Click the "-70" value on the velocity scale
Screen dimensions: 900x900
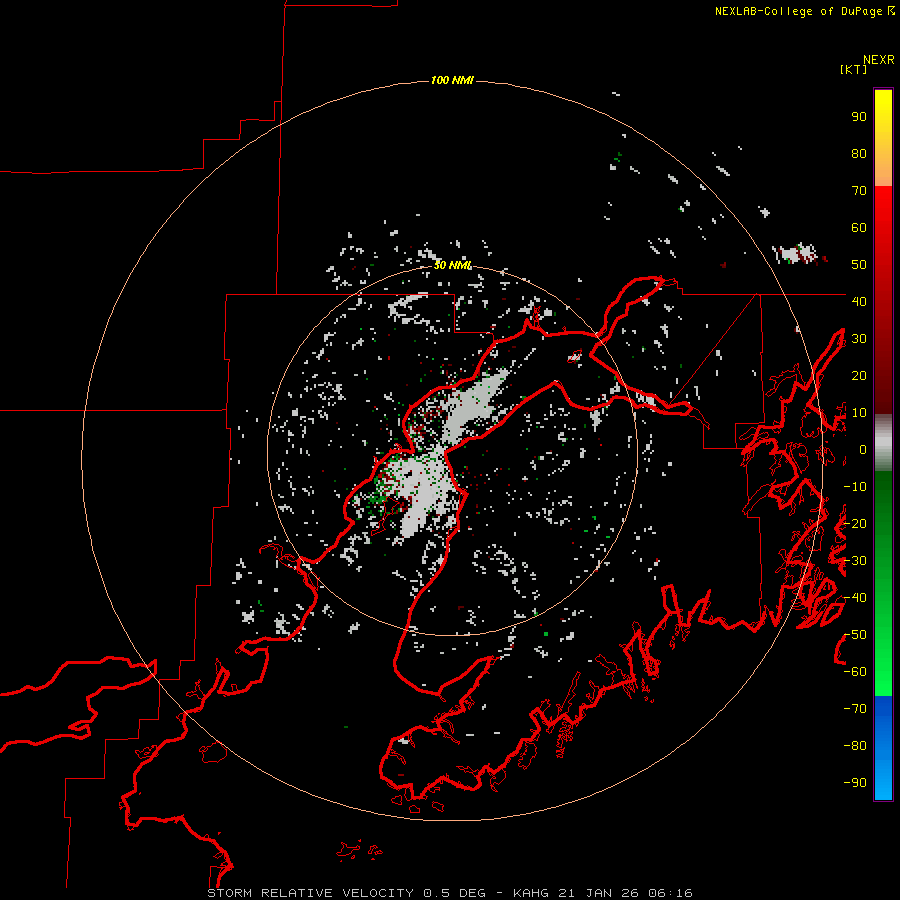(x=855, y=709)
